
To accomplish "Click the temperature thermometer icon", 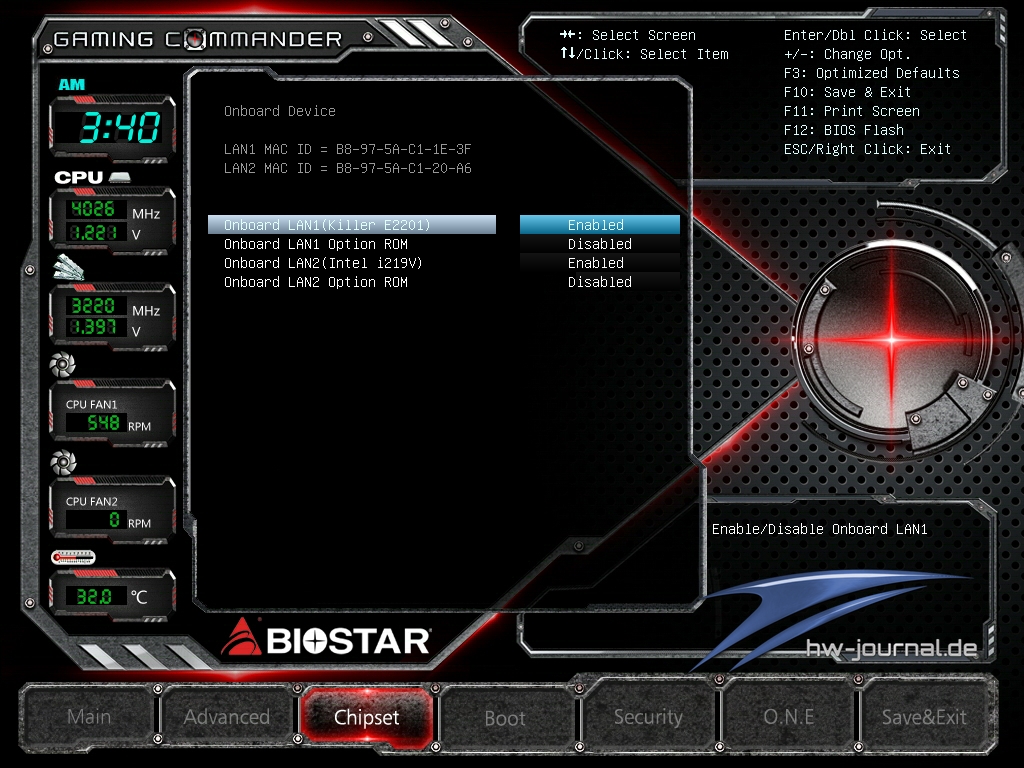I will [x=73, y=557].
